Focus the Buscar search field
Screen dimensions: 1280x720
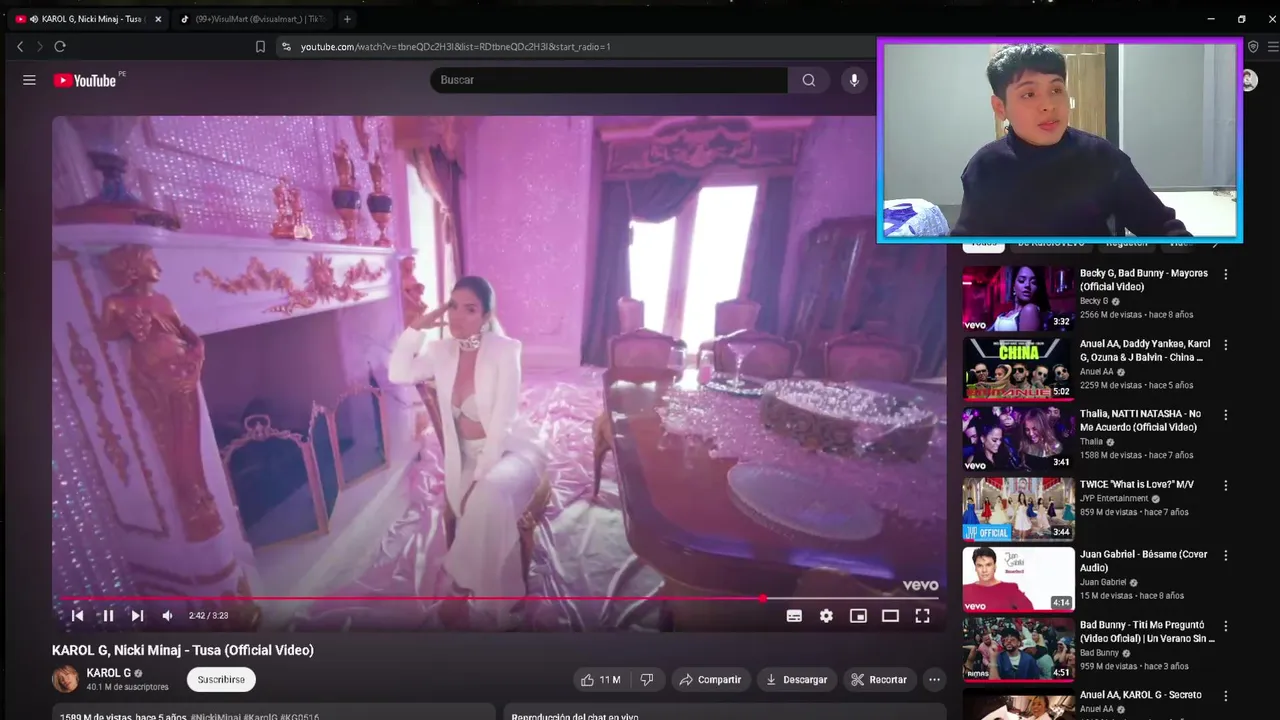[x=608, y=80]
